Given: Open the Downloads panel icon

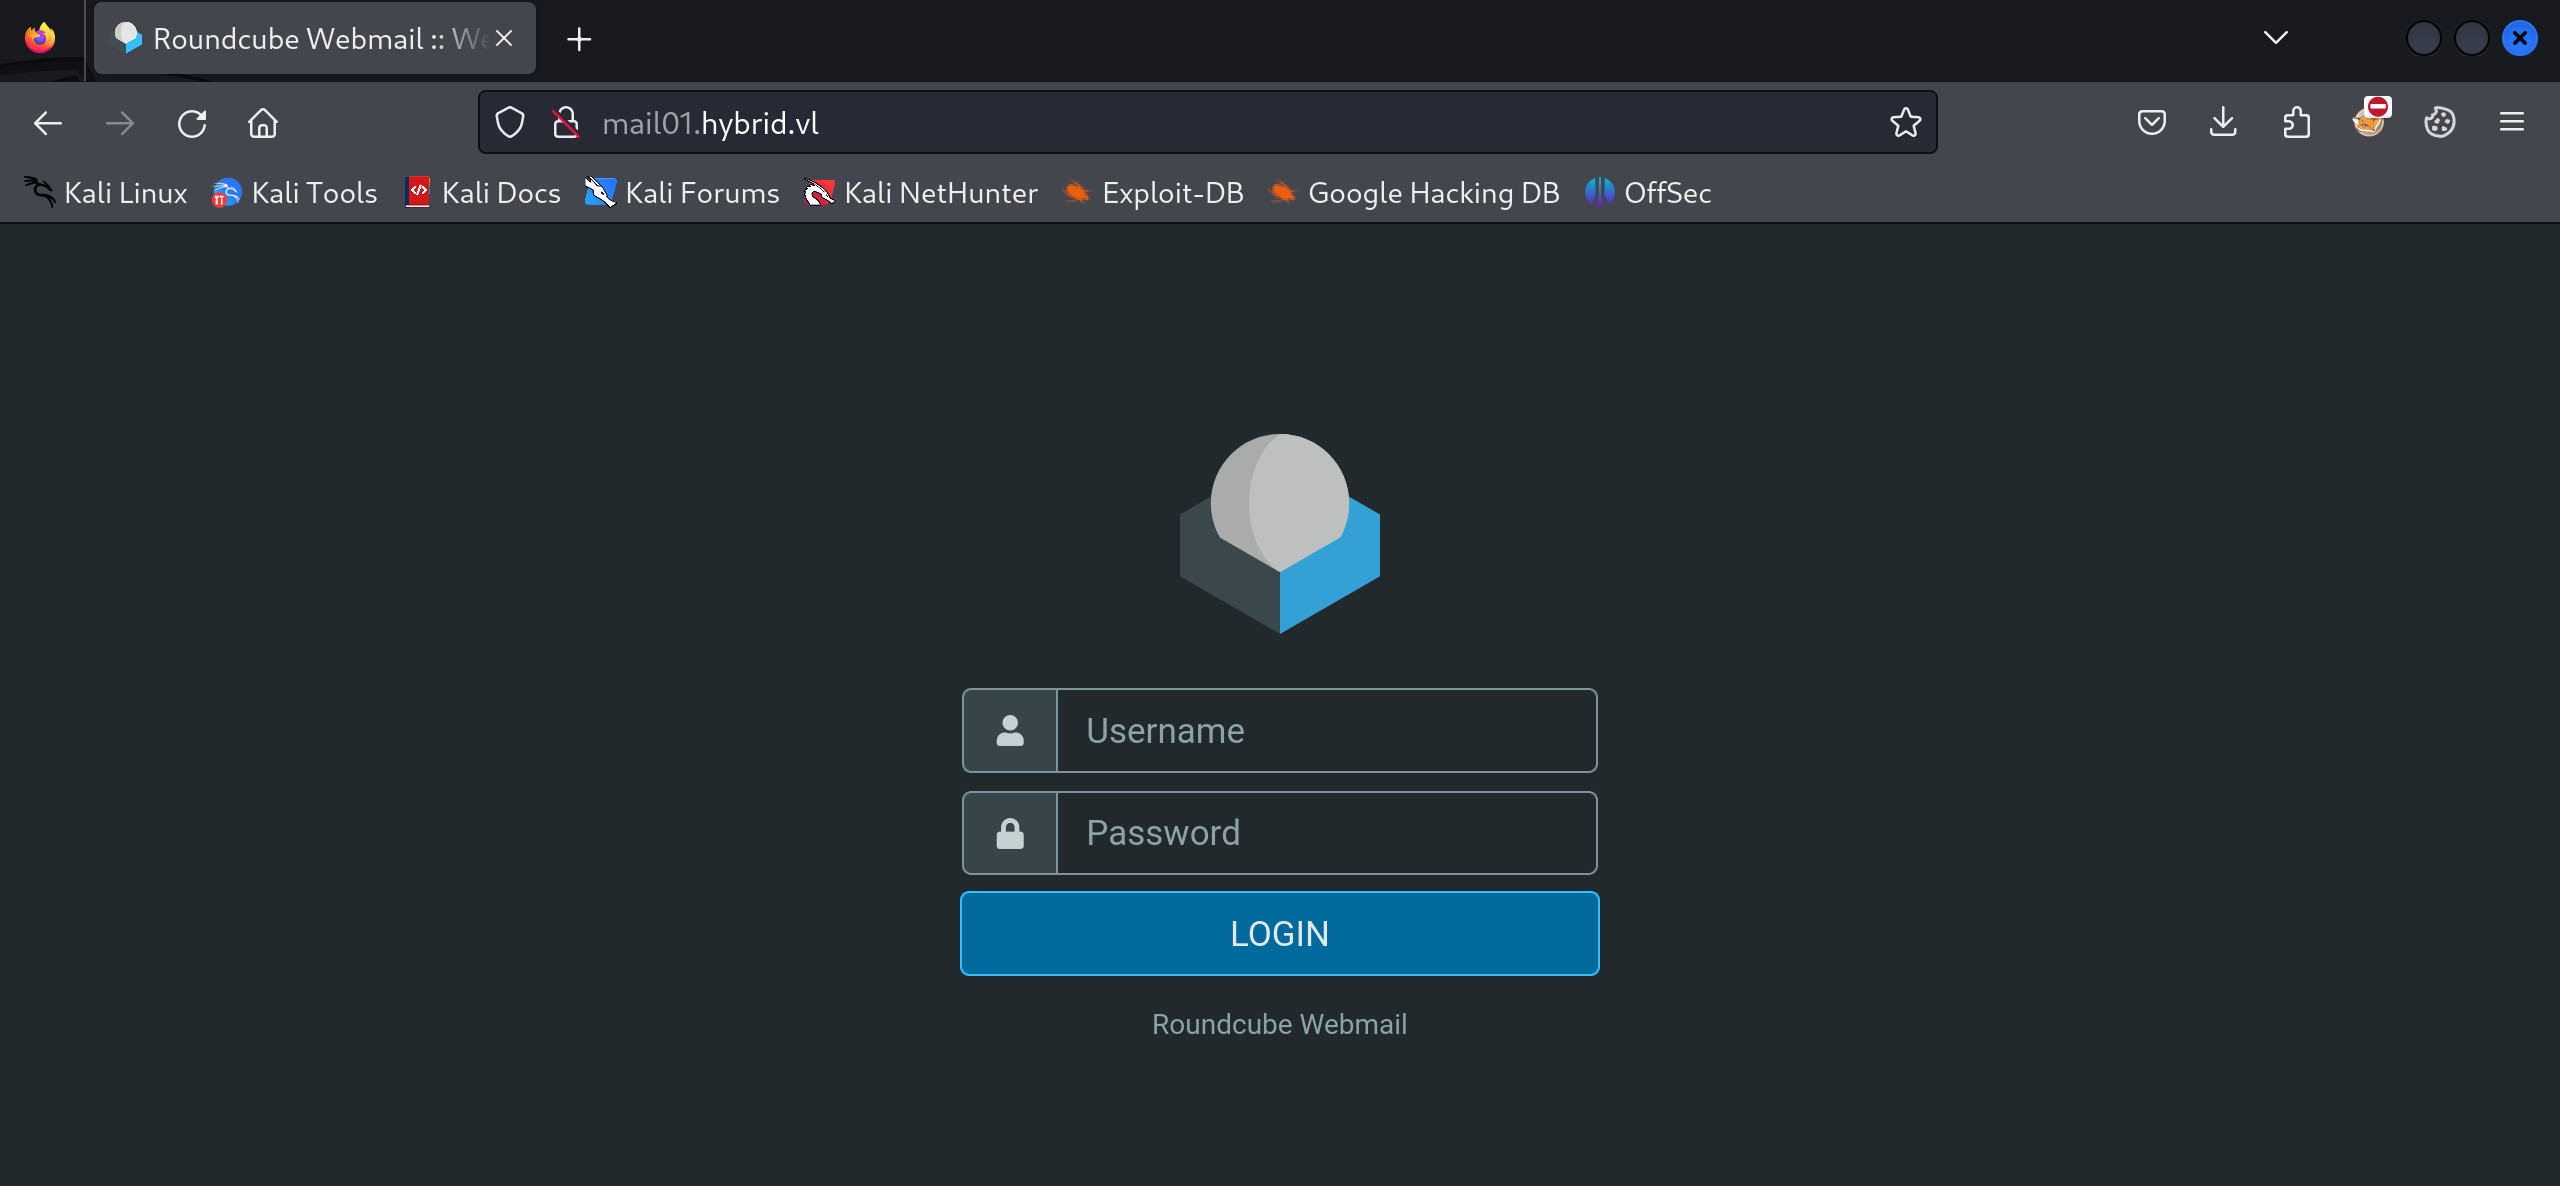Looking at the screenshot, I should pos(2223,122).
